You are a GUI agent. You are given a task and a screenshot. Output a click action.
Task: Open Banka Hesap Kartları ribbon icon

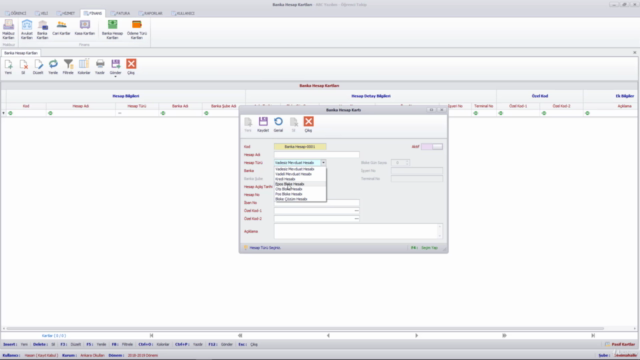112,29
